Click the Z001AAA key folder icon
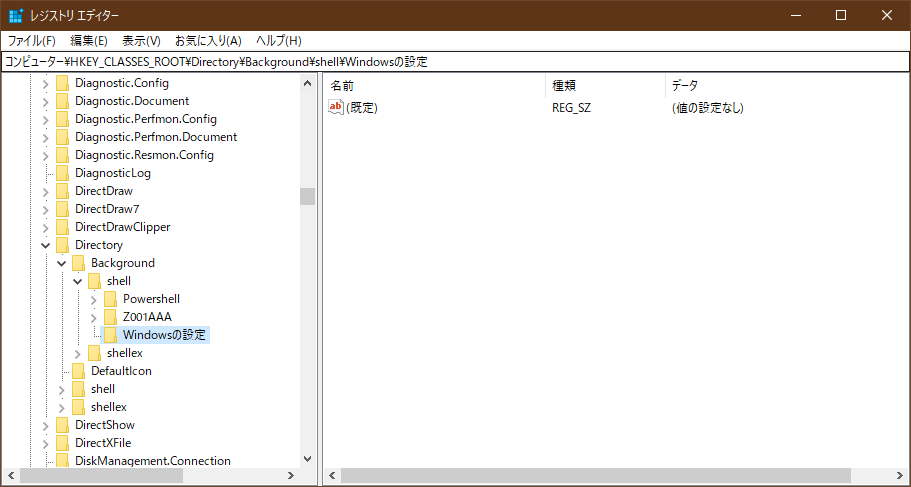Image resolution: width=911 pixels, height=487 pixels. pos(111,317)
